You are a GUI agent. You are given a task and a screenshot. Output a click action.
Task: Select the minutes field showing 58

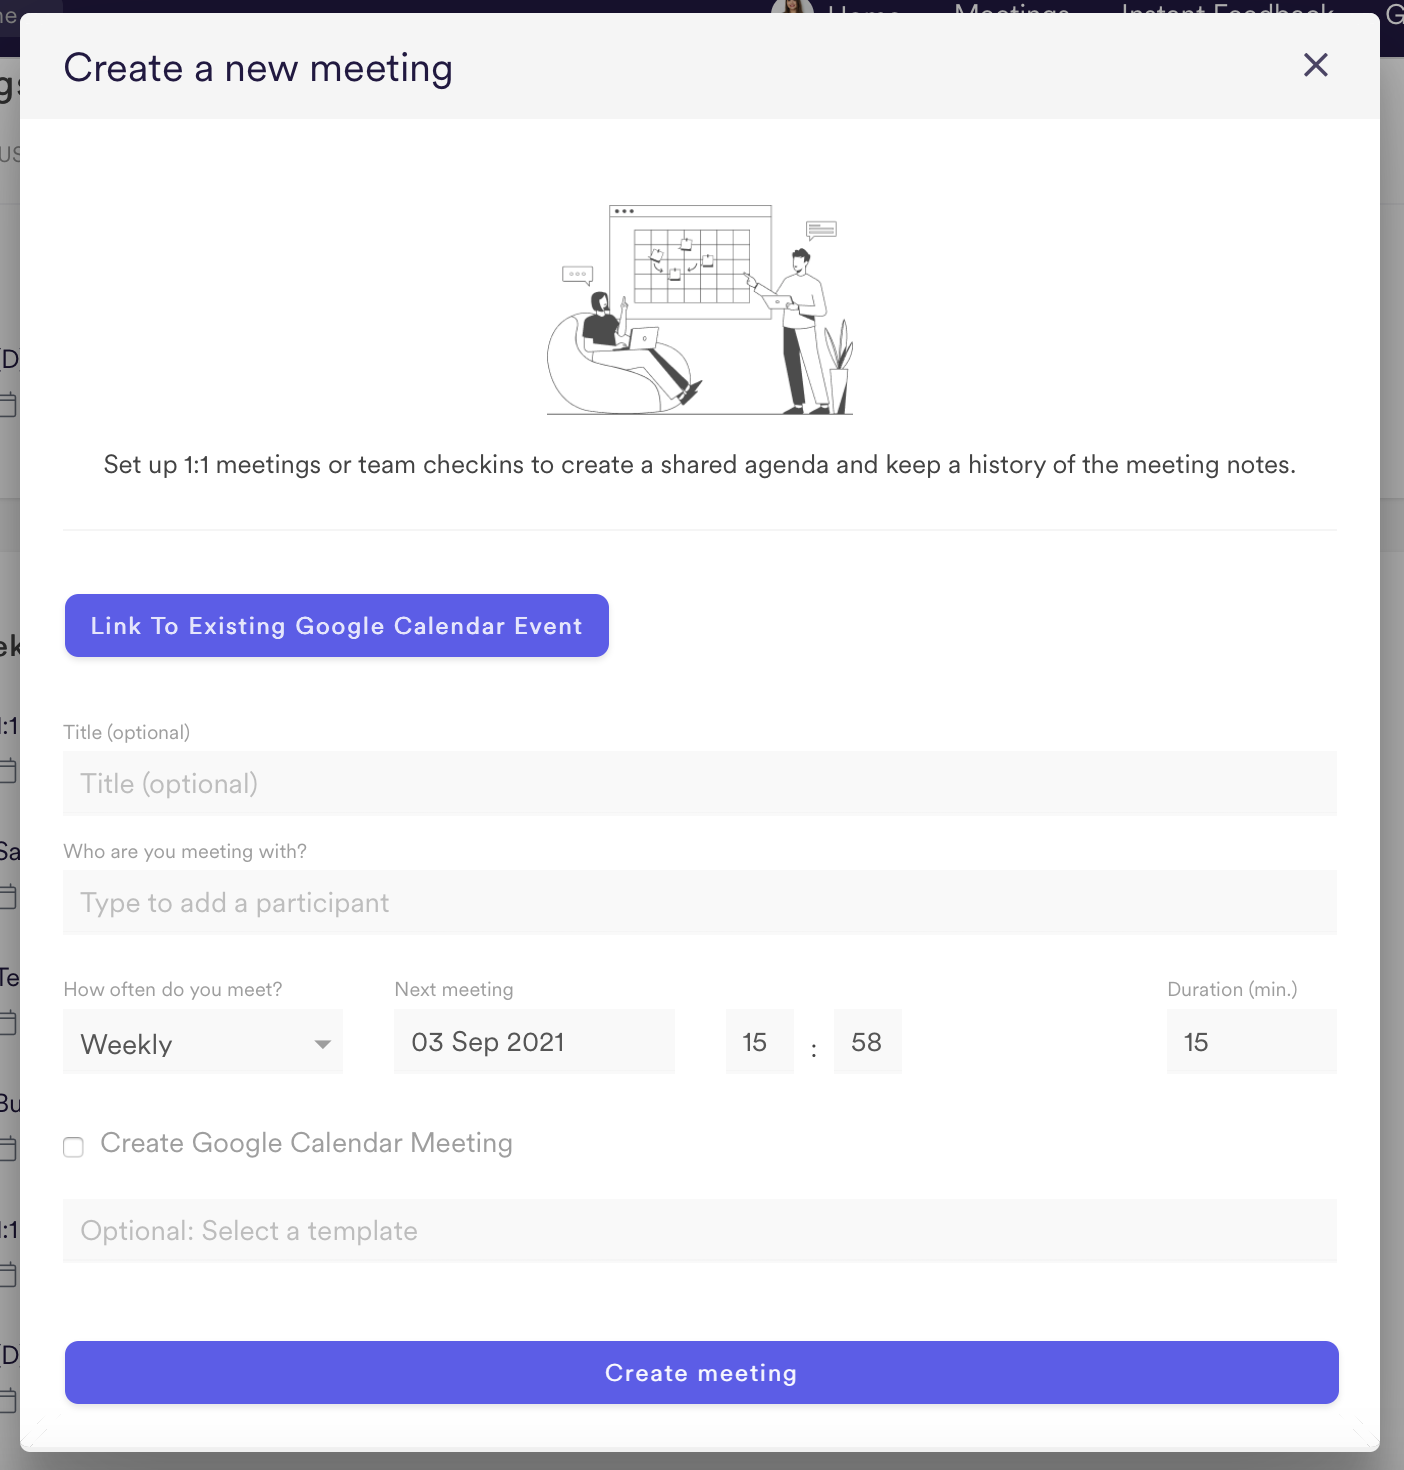867,1042
